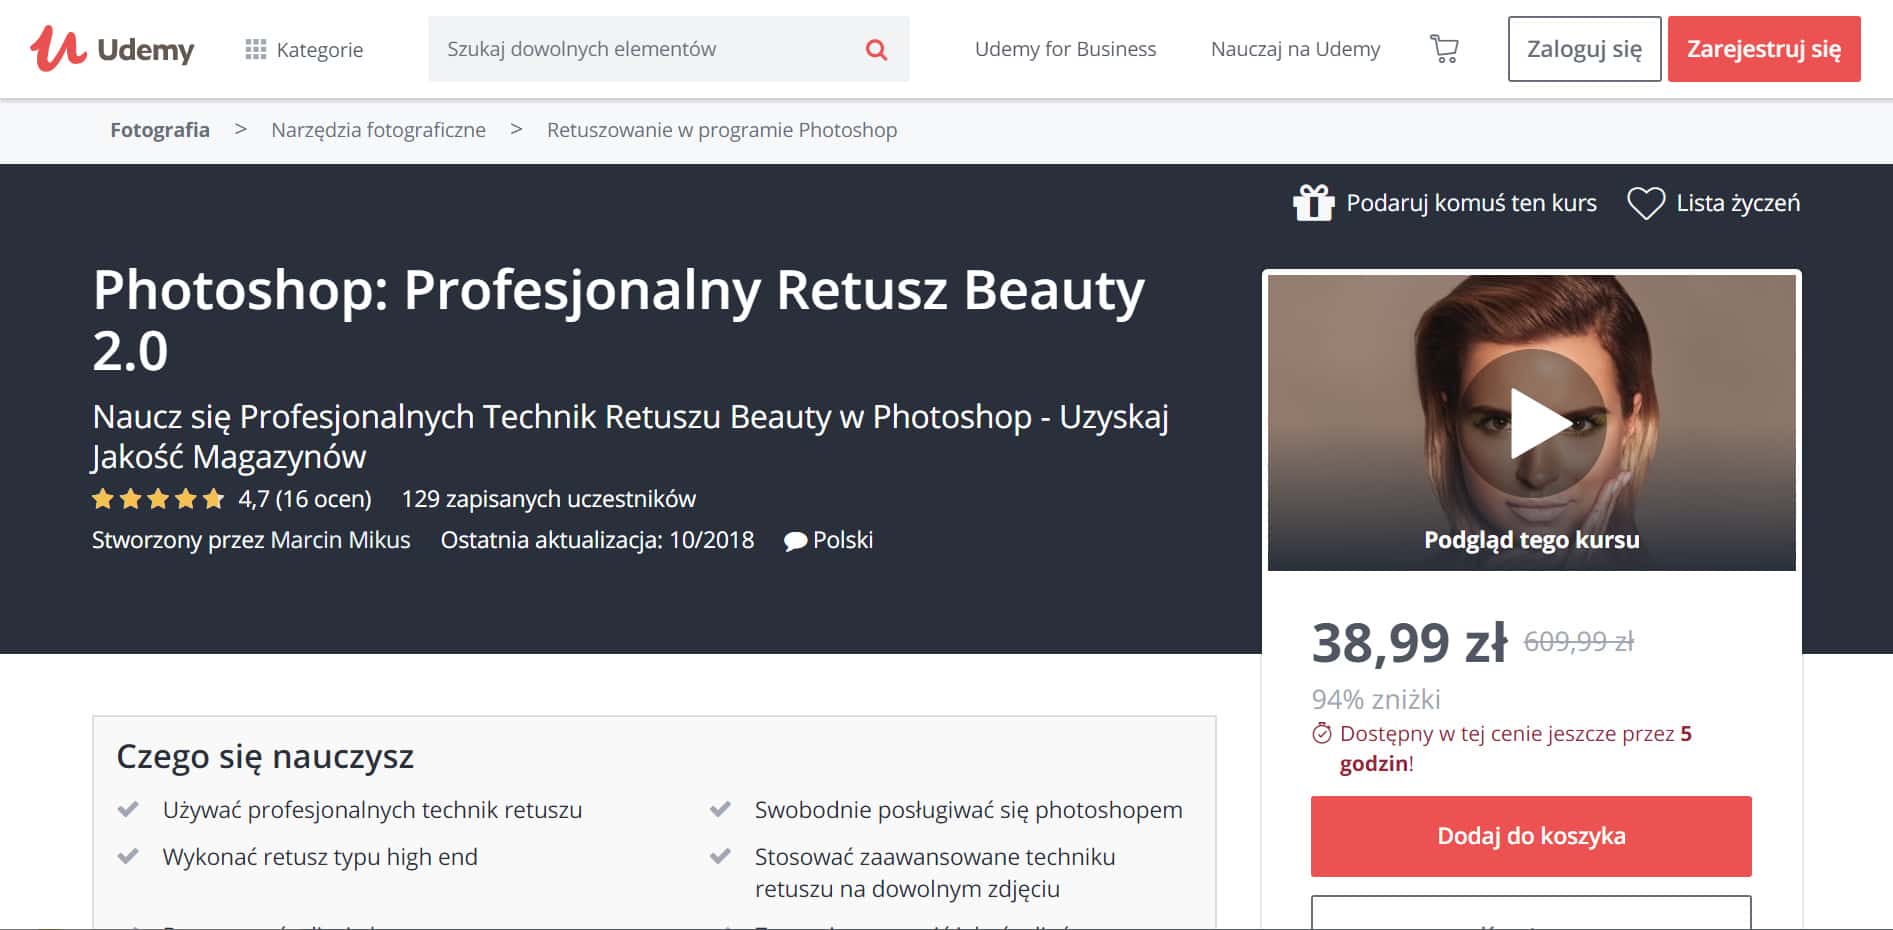Click 'Lista życzeń' label
The width and height of the screenshot is (1893, 930).
1738,203
